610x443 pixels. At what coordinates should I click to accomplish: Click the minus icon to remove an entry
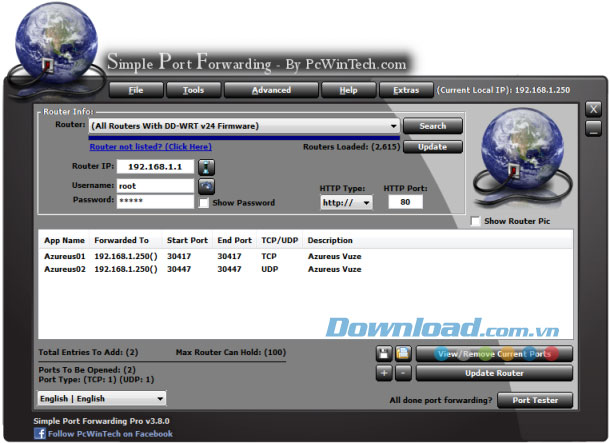tap(402, 373)
